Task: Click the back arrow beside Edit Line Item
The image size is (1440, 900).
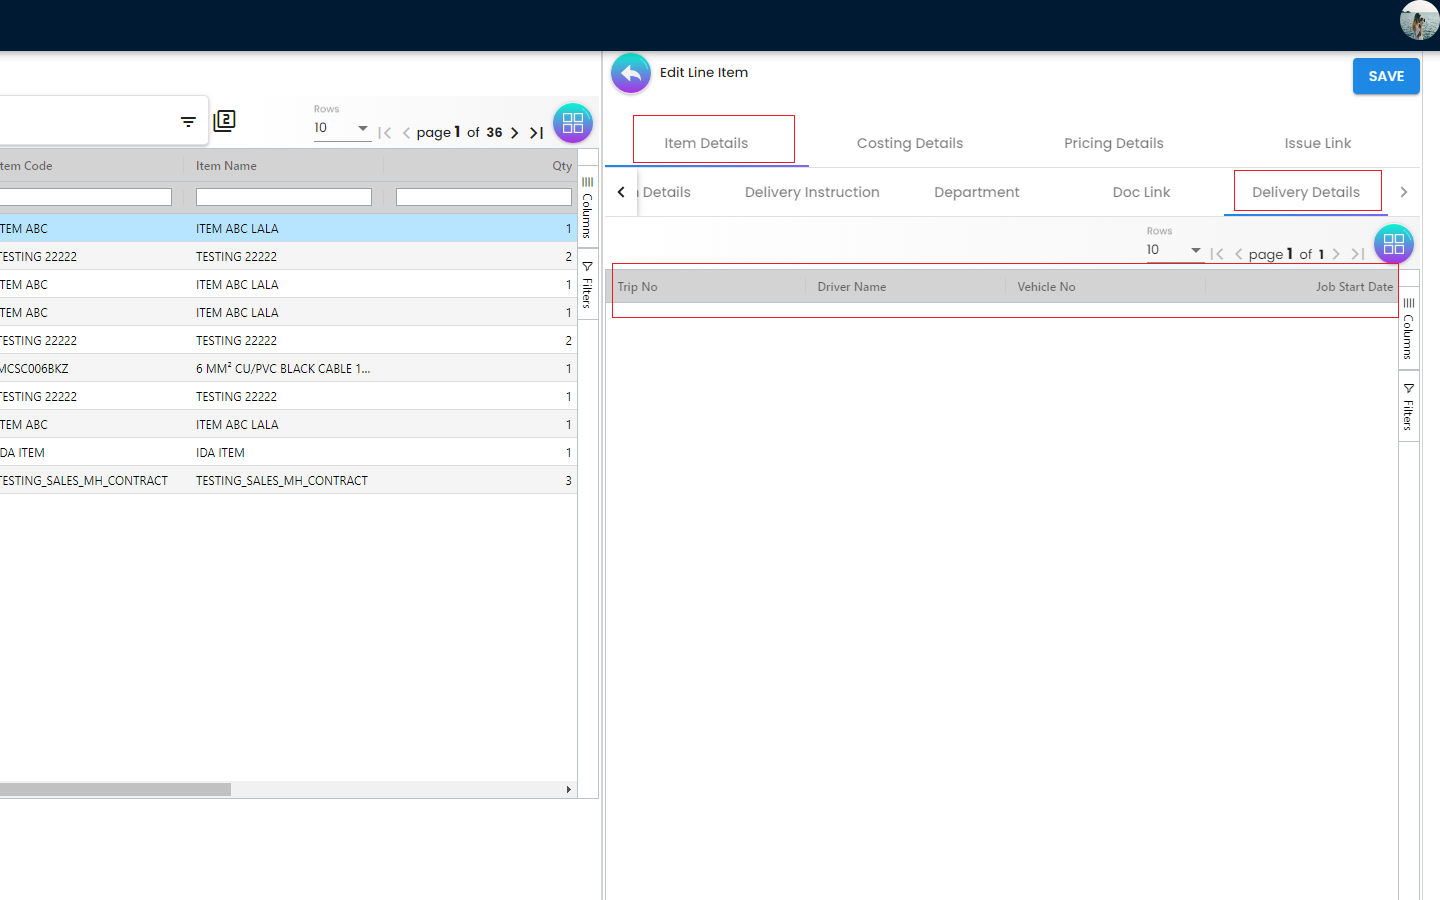Action: [x=630, y=73]
